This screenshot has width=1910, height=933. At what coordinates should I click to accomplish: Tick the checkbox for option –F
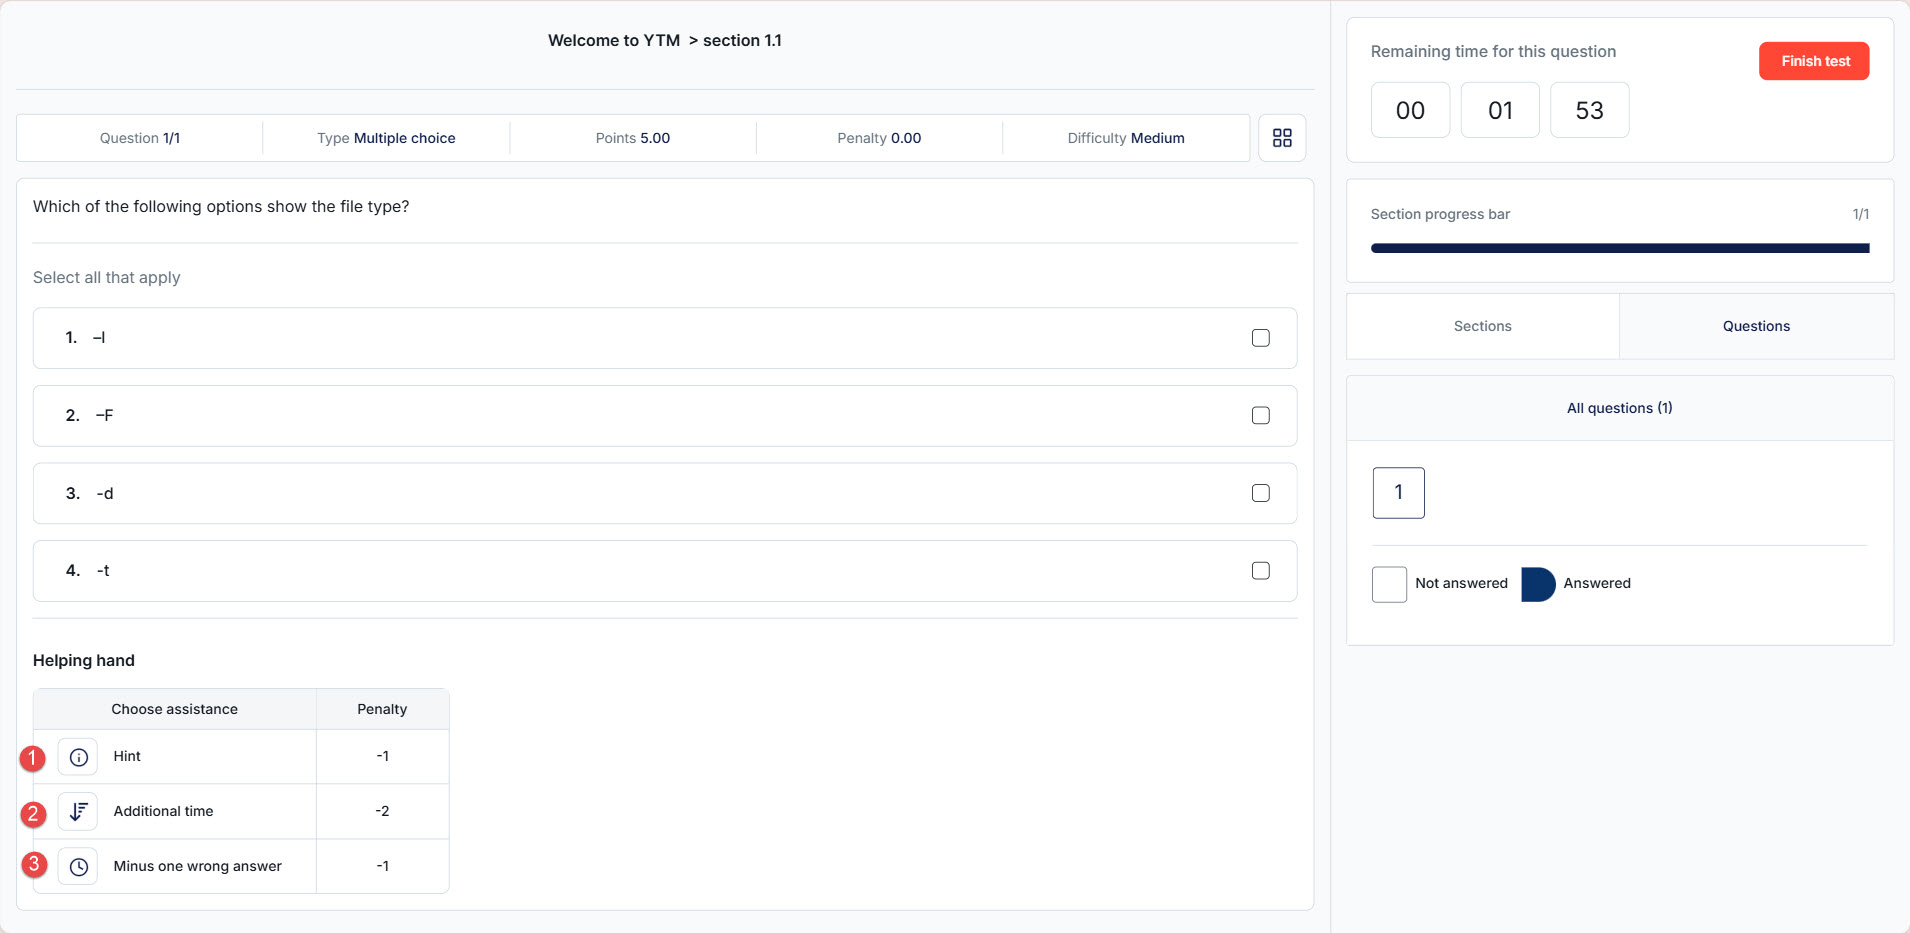(1260, 415)
